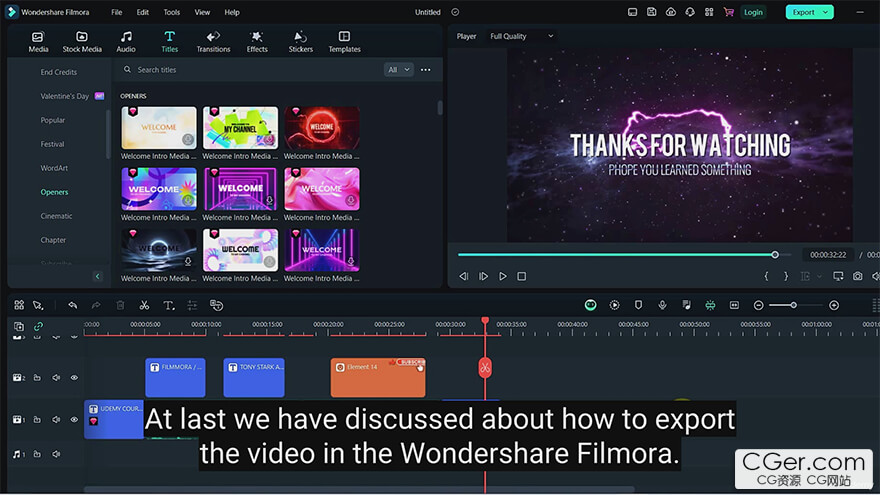Viewport: 880px width, 495px height.
Task: Click the mark in bracket icon
Action: [766, 276]
